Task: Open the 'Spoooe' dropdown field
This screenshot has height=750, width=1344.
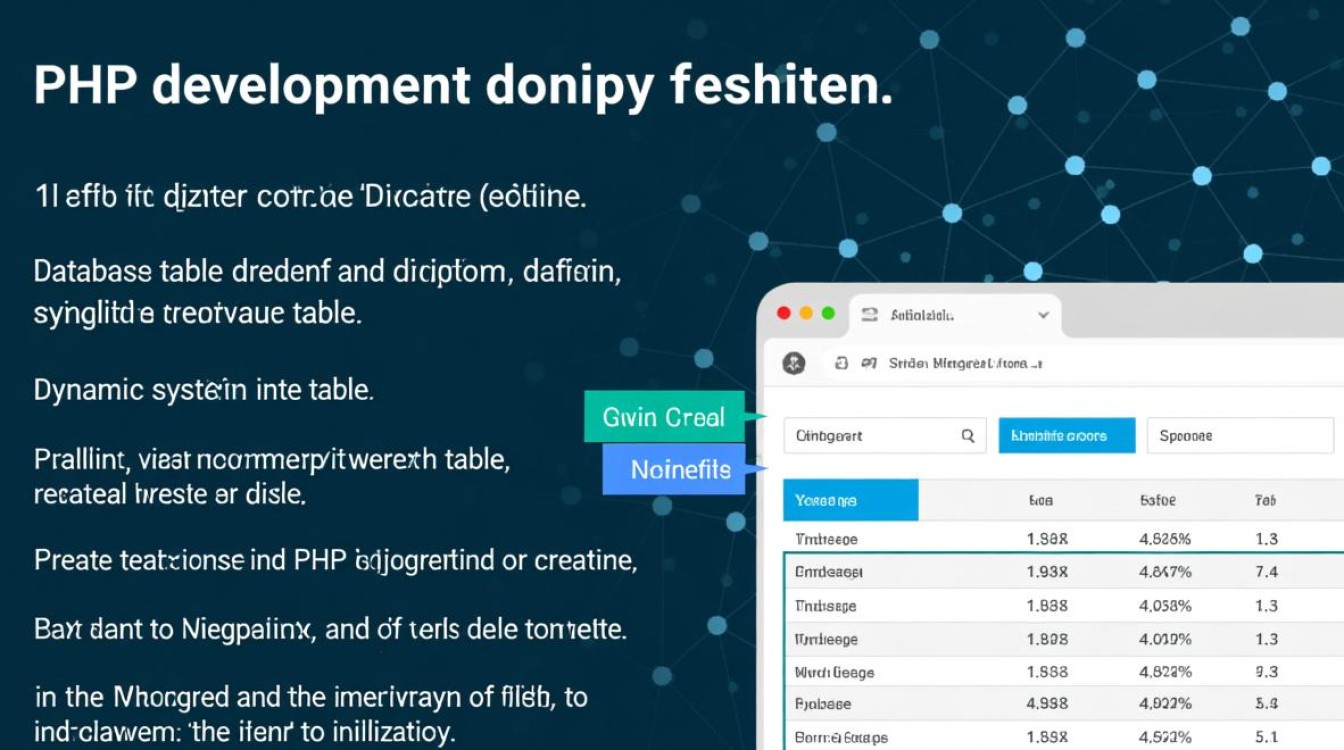Action: coord(1239,436)
